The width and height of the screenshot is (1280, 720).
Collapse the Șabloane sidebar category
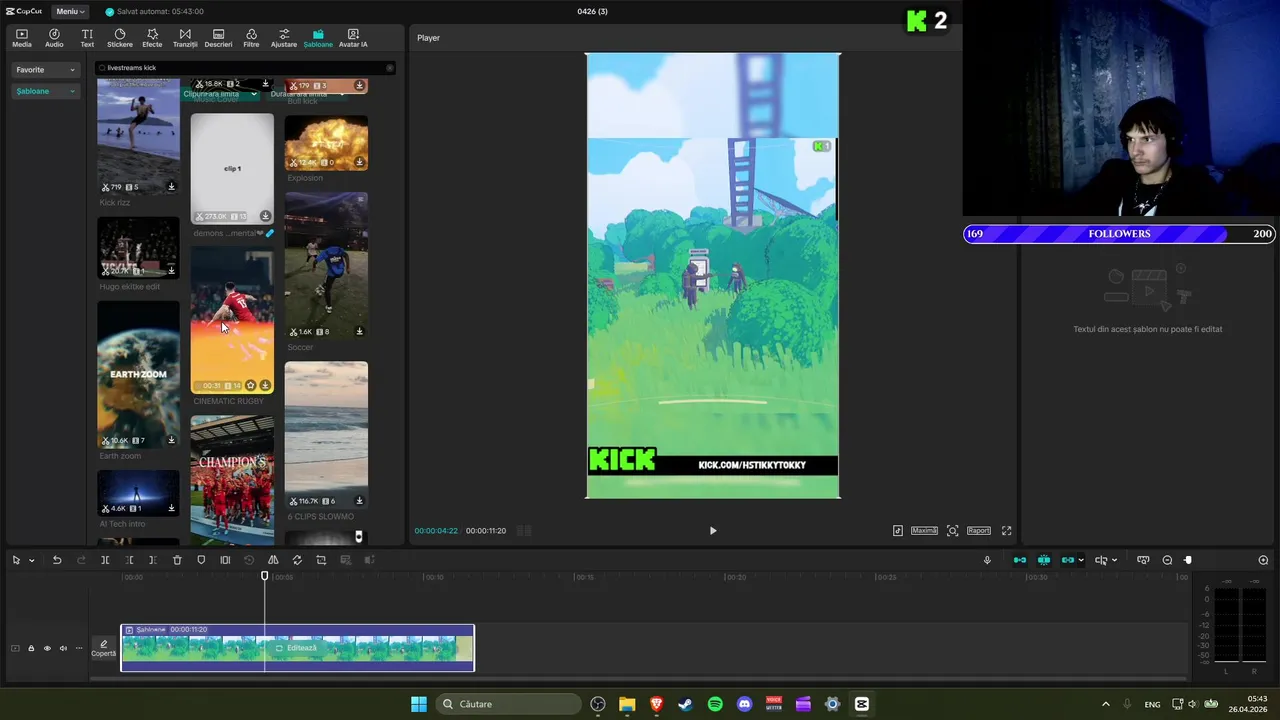pos(45,91)
